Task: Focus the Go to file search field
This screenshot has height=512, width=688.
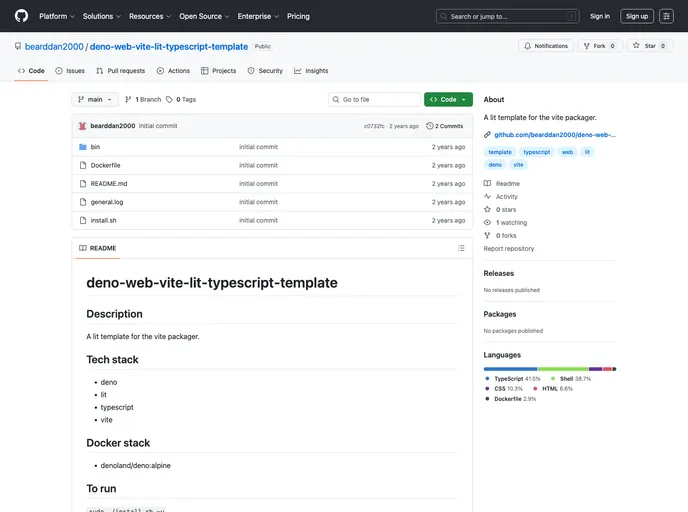Action: tap(375, 100)
